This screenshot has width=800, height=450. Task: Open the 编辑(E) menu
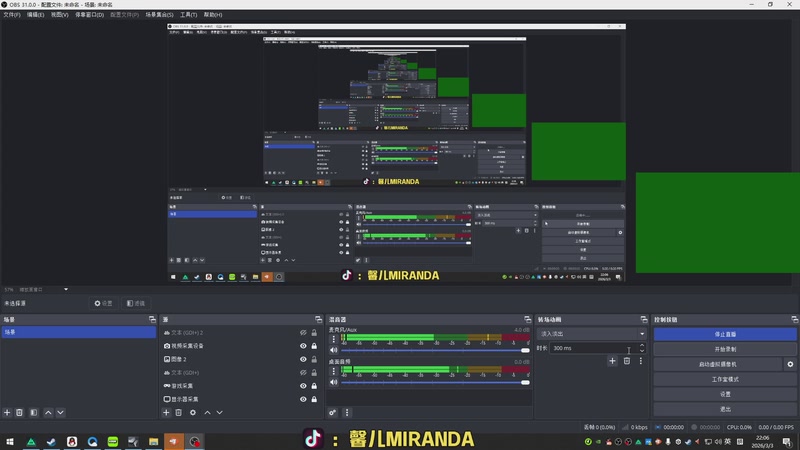pyautogui.click(x=35, y=15)
